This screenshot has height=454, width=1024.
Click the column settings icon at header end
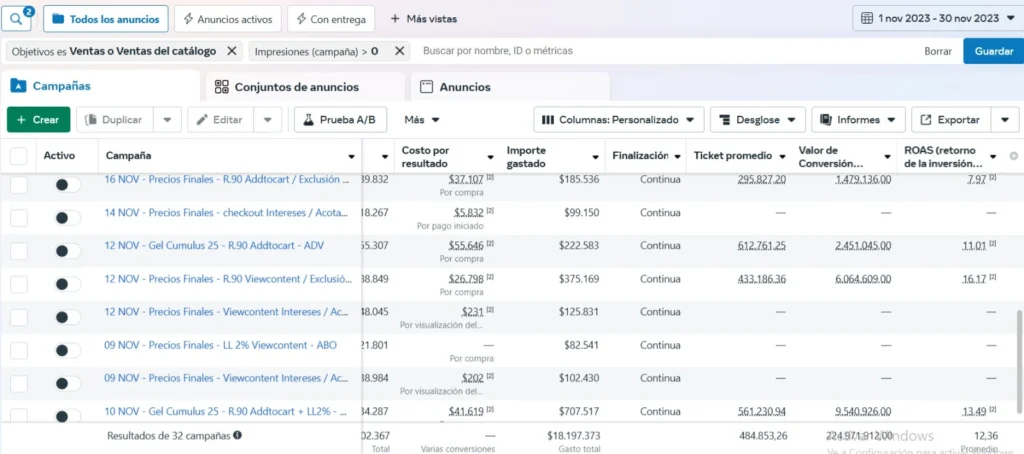pos(1013,156)
